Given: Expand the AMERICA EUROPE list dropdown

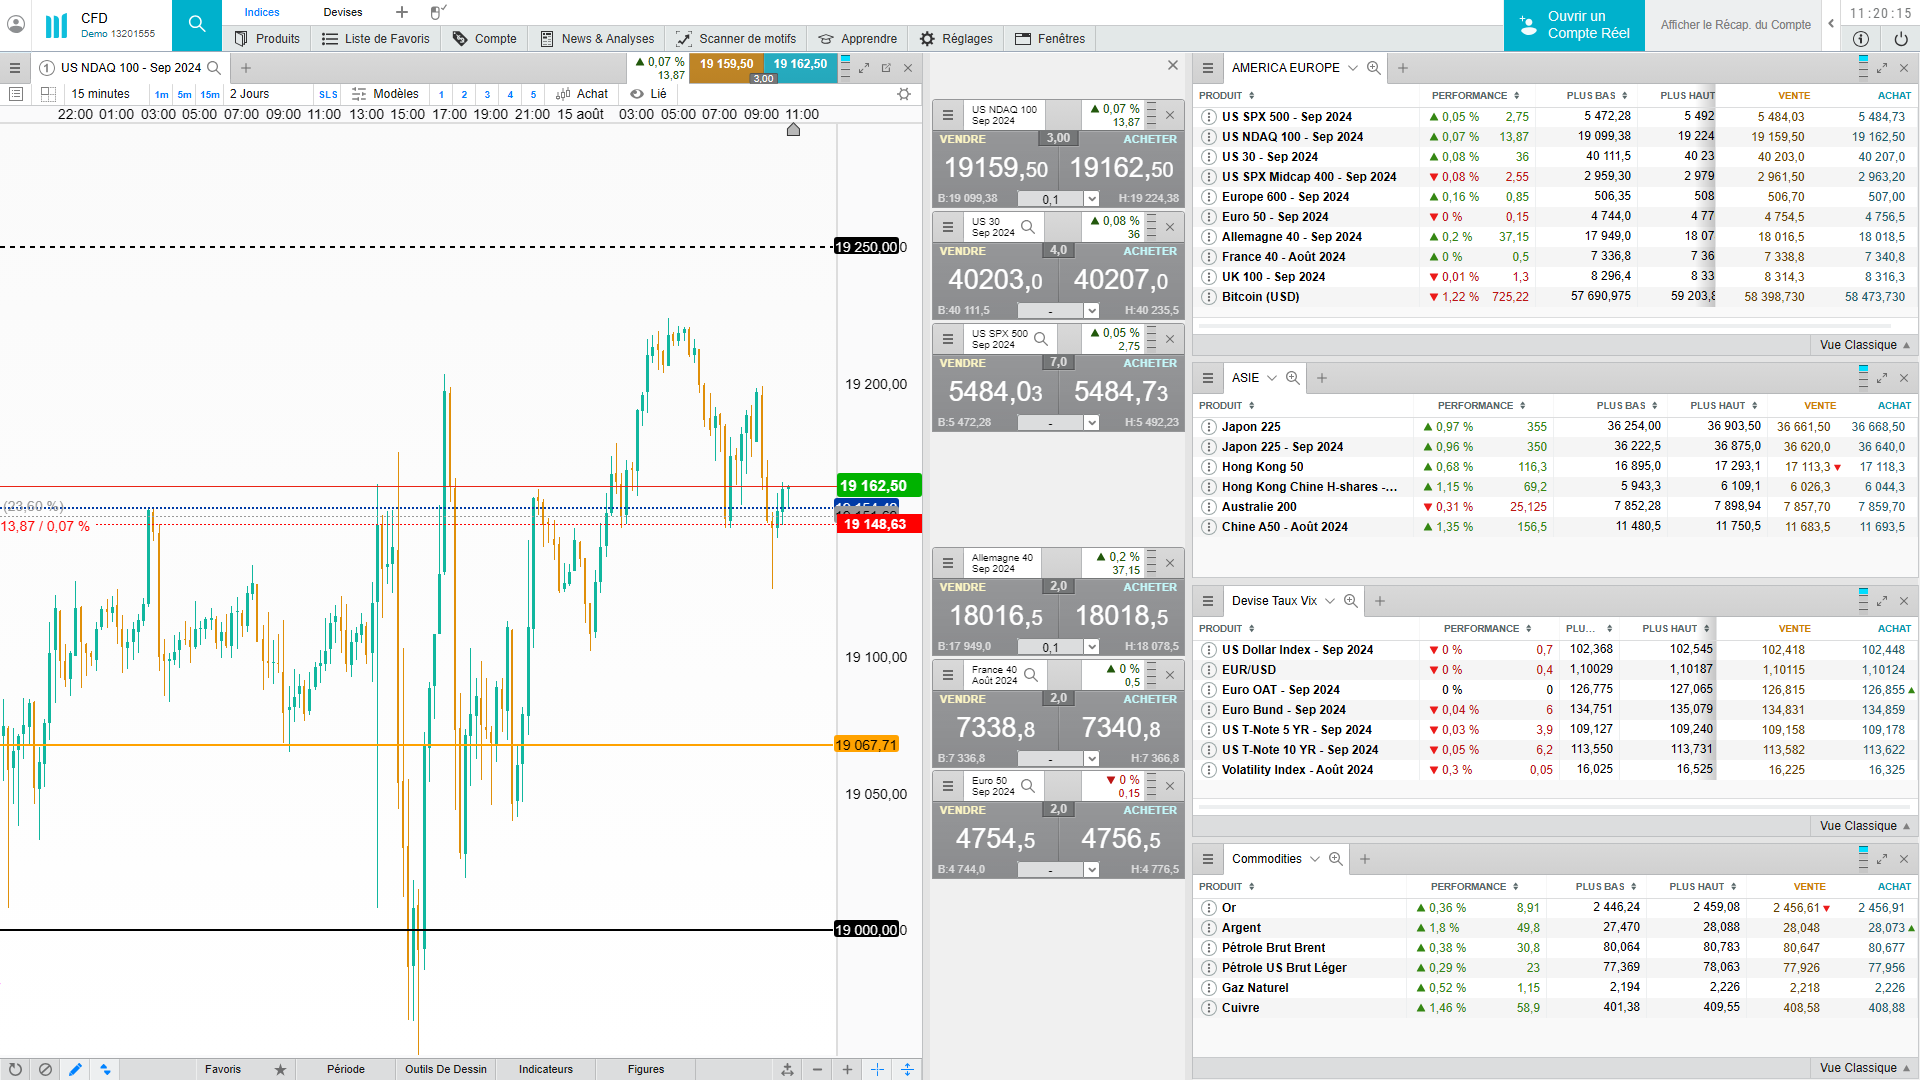Looking at the screenshot, I should (1353, 68).
